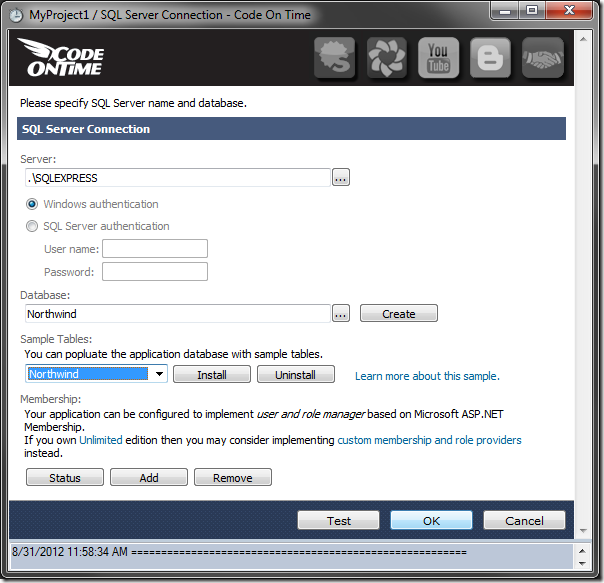The image size is (604, 583).
Task: Click log pane scroll up arrow
Action: click(582, 551)
